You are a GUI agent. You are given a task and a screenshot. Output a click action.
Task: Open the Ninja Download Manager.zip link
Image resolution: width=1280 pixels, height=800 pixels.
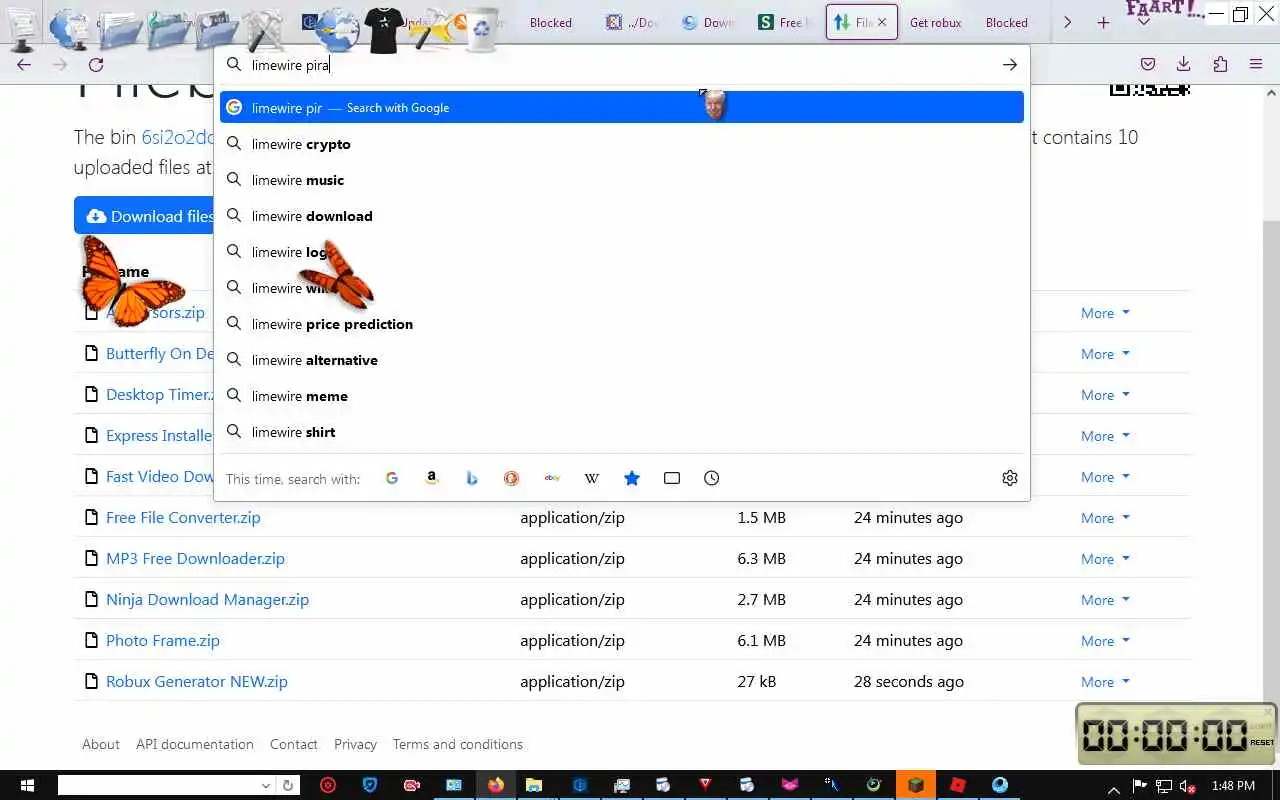(207, 600)
